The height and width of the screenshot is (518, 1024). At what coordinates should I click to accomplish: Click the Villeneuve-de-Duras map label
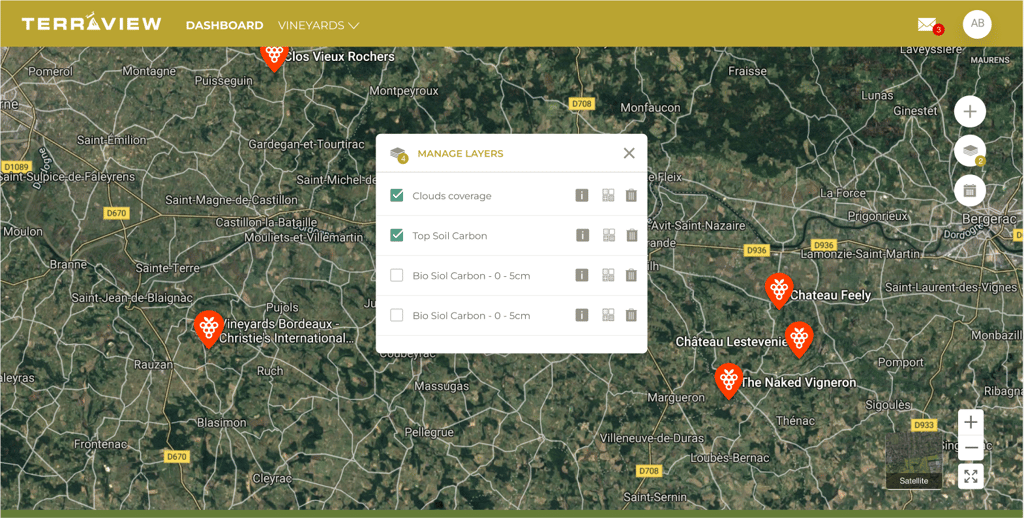(652, 438)
